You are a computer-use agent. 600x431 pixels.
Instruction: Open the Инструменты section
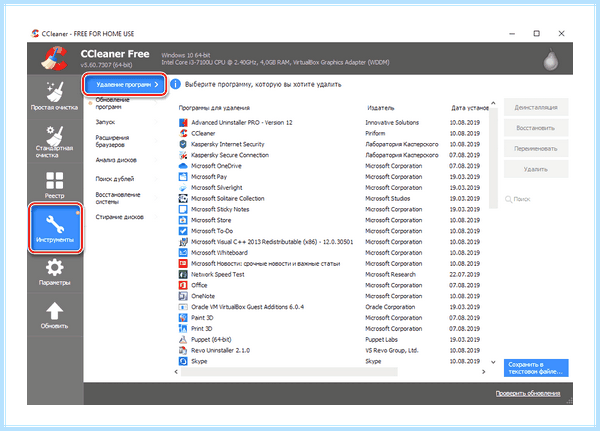click(55, 228)
